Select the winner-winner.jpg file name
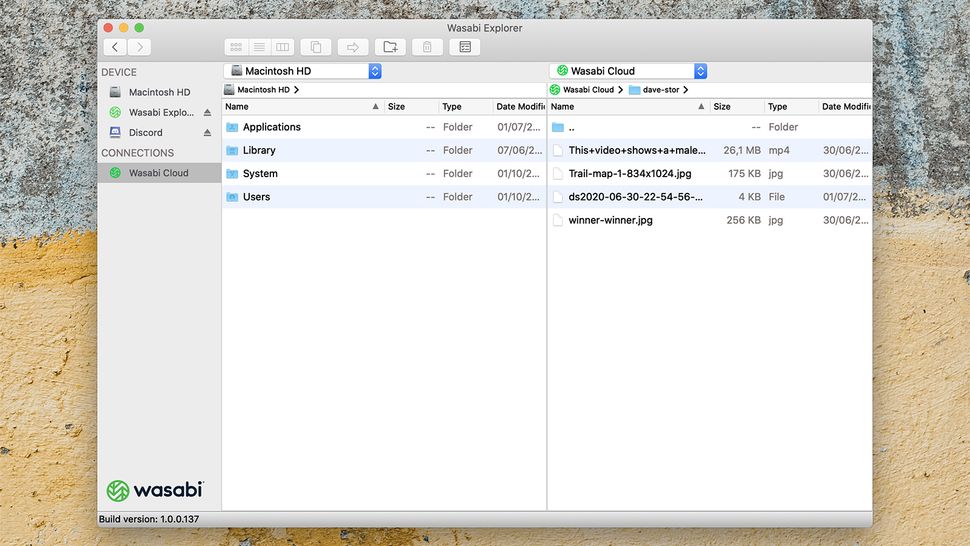Image resolution: width=970 pixels, height=546 pixels. [610, 220]
